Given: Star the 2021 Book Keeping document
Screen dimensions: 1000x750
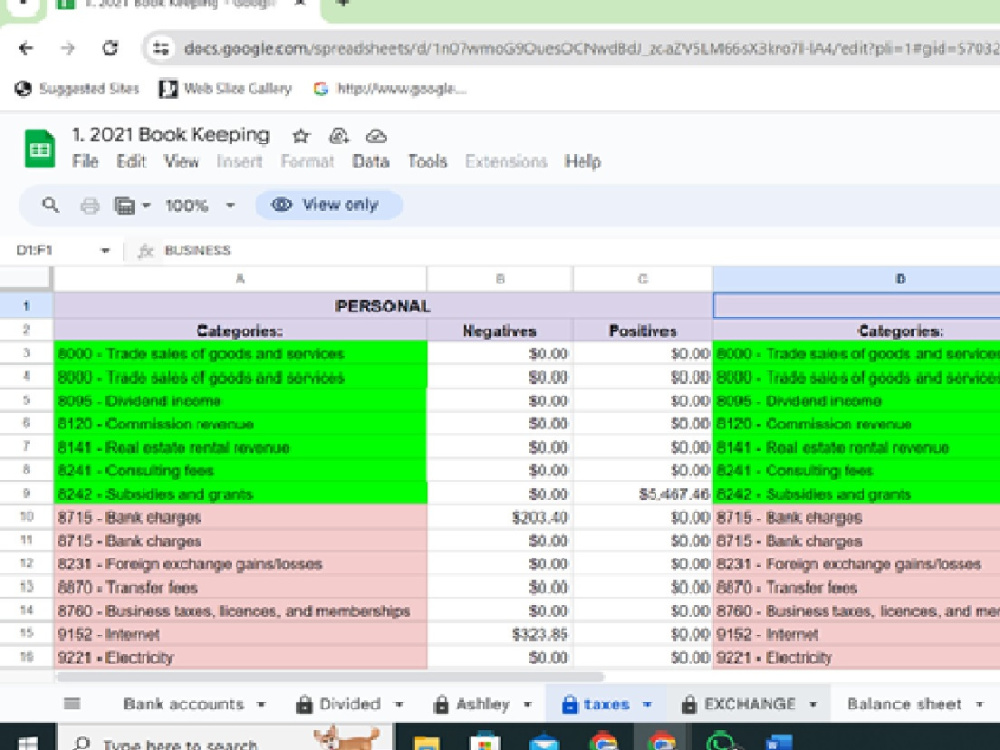Looking at the screenshot, I should (301, 136).
